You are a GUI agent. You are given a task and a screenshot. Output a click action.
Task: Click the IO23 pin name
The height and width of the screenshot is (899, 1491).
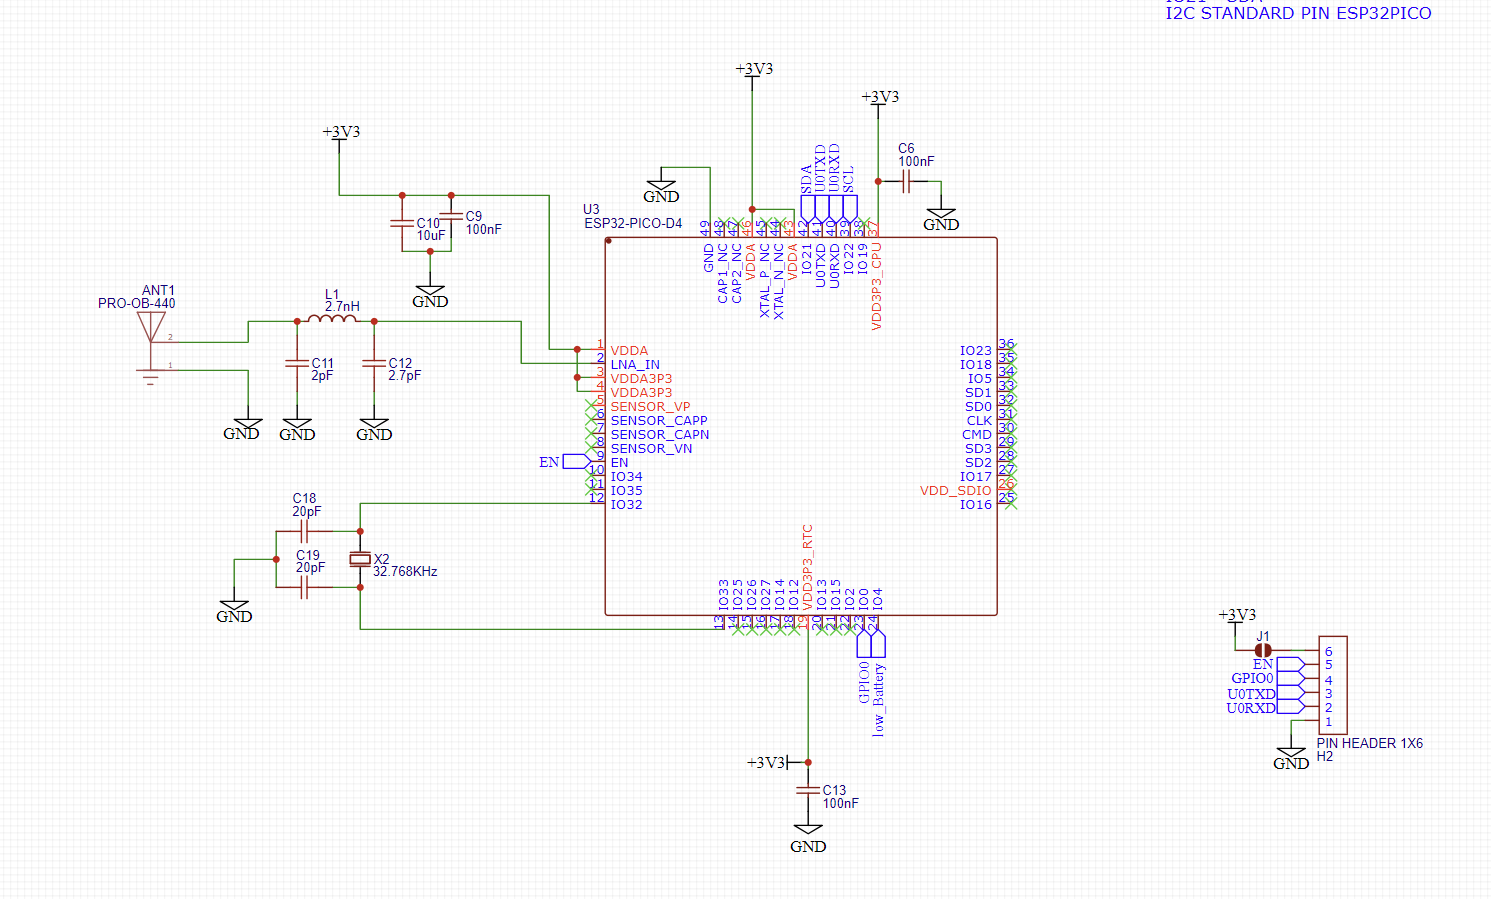[x=976, y=351]
